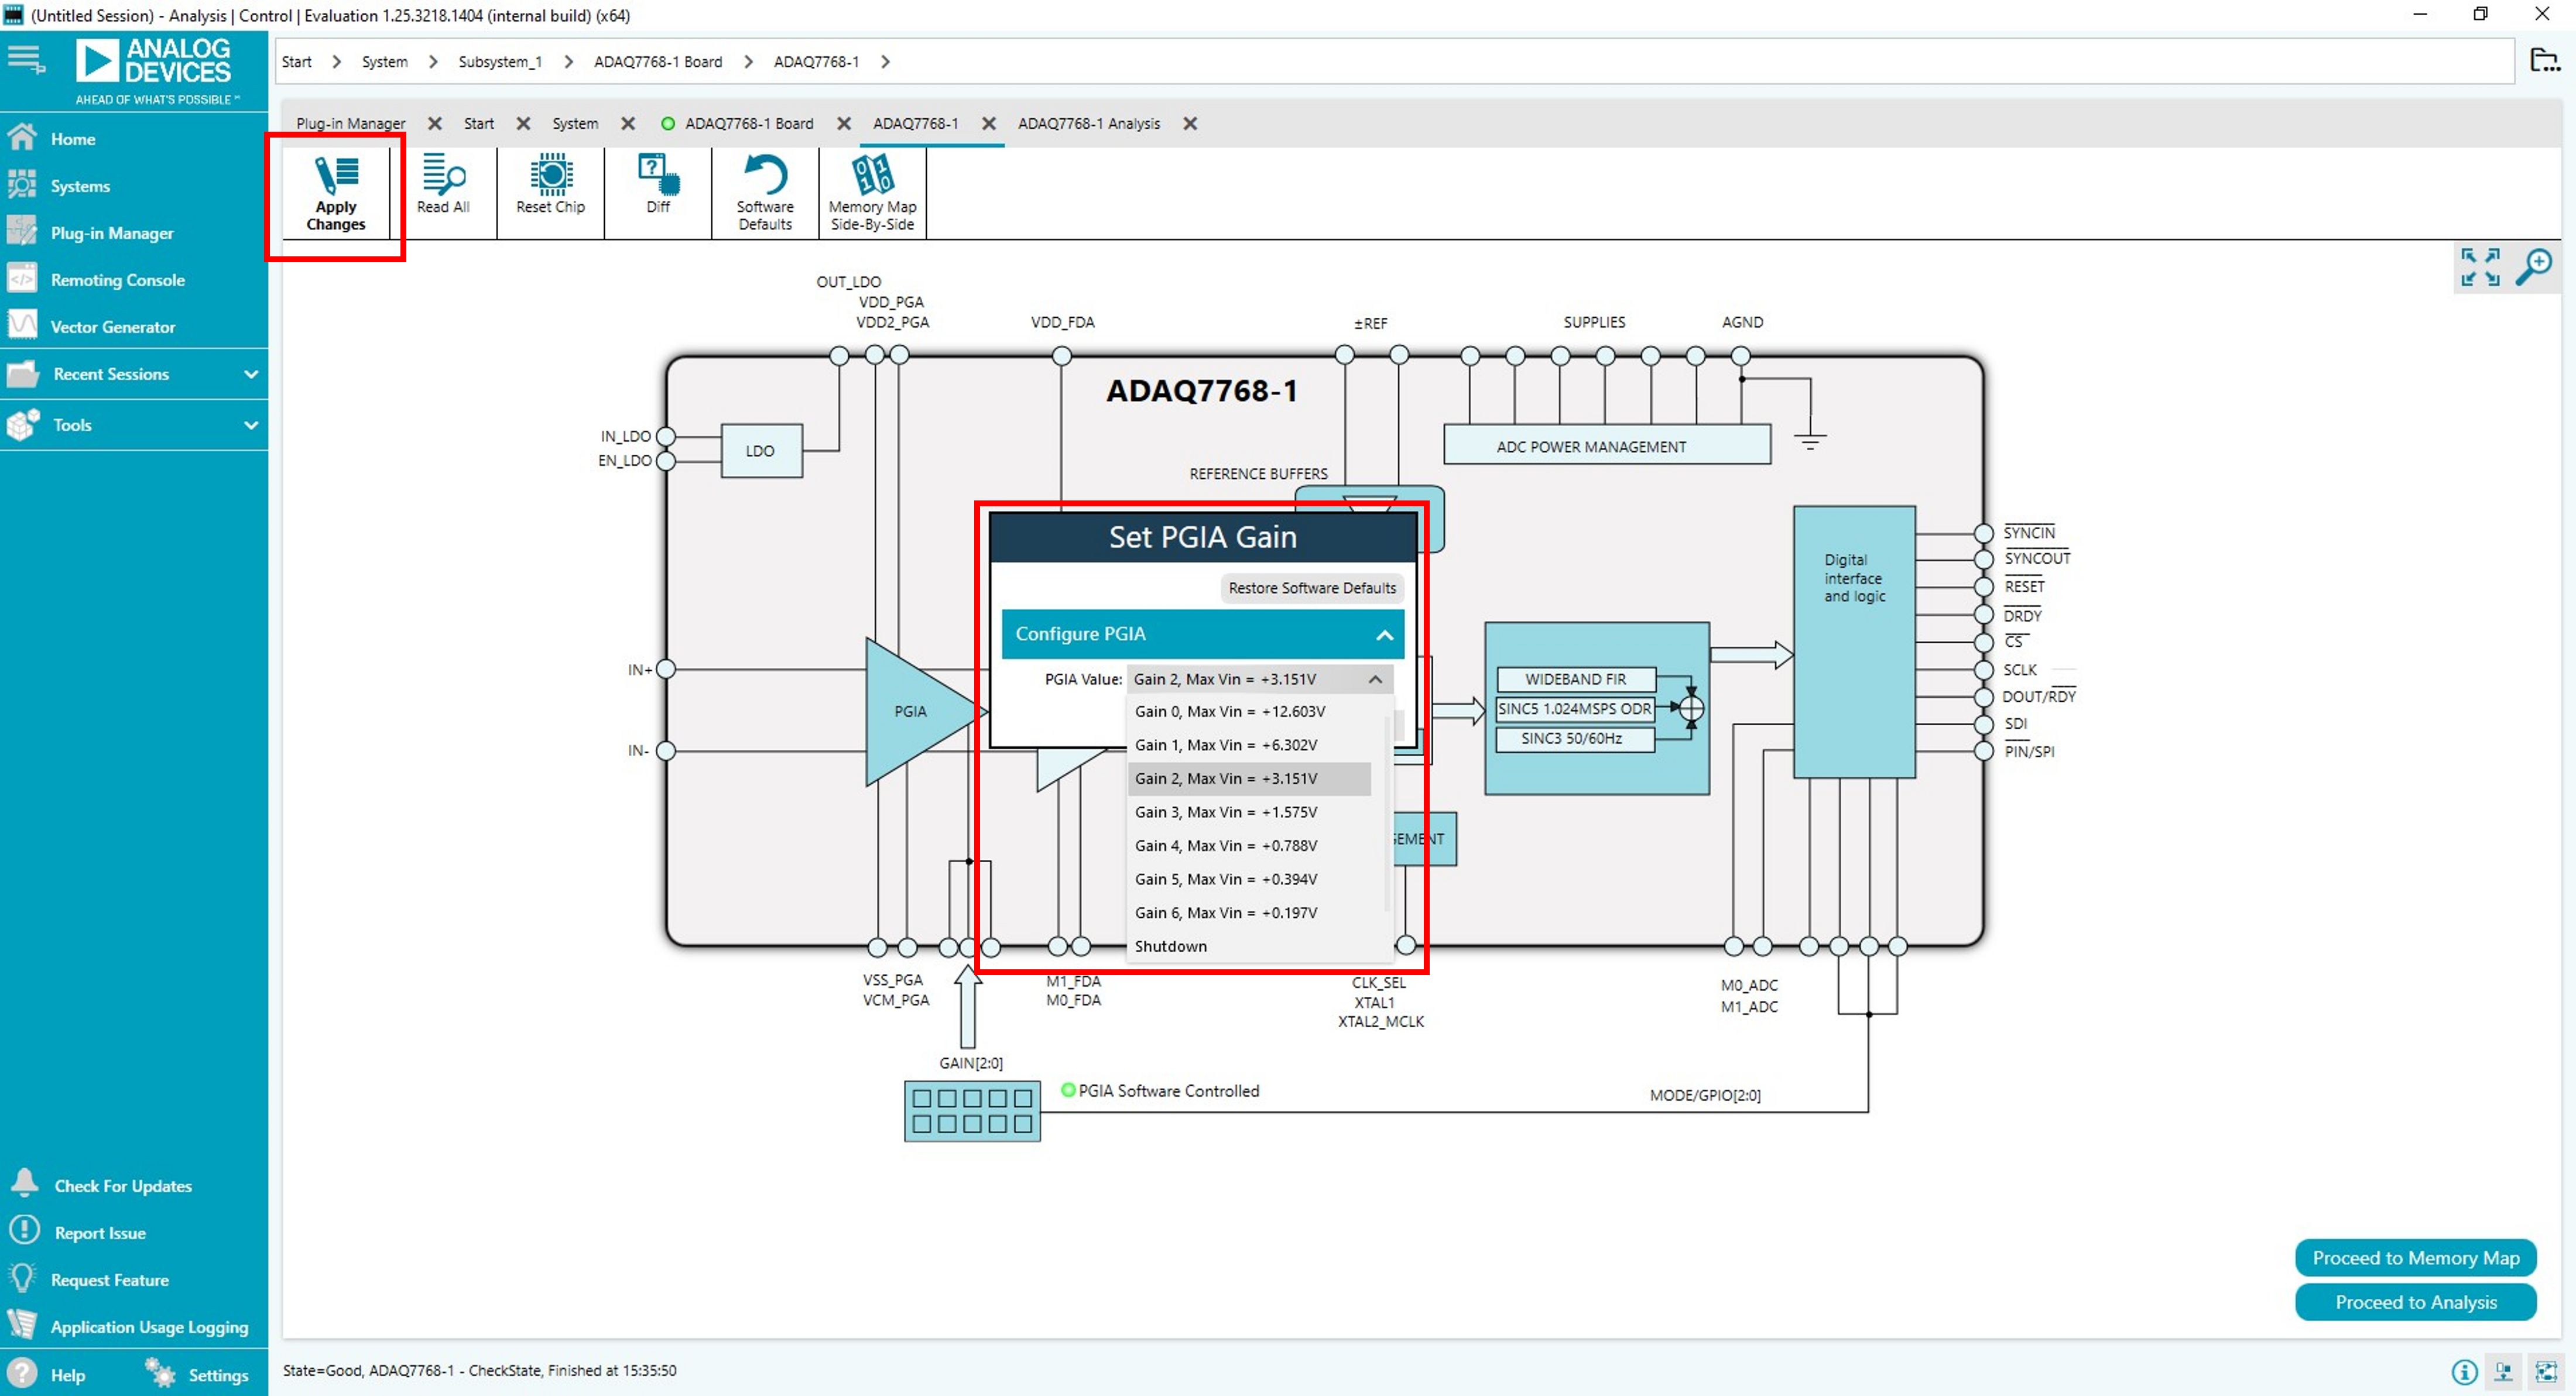The image size is (2576, 1396).
Task: Click the green status dot on ADAQ7768-1 Board tab
Action: (x=668, y=123)
